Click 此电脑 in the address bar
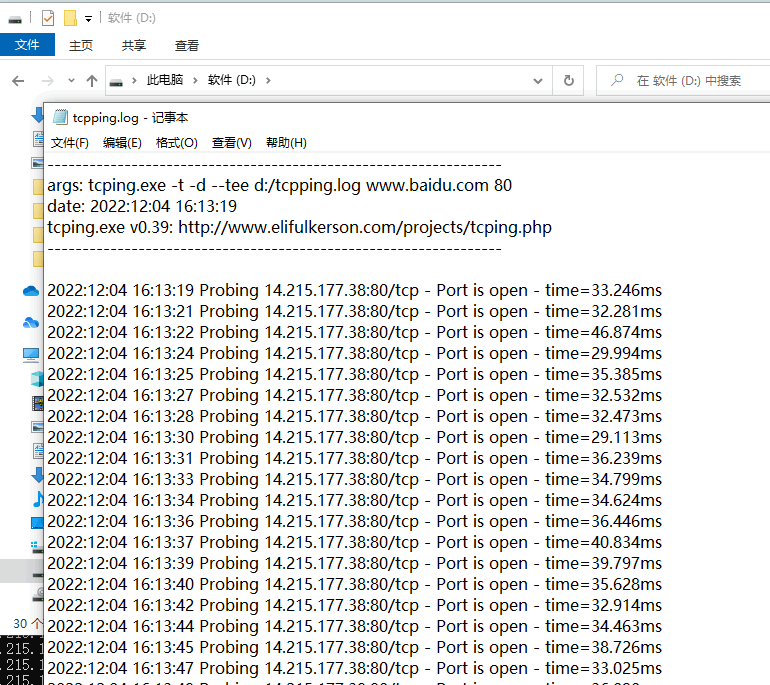770x685 pixels. click(x=165, y=80)
